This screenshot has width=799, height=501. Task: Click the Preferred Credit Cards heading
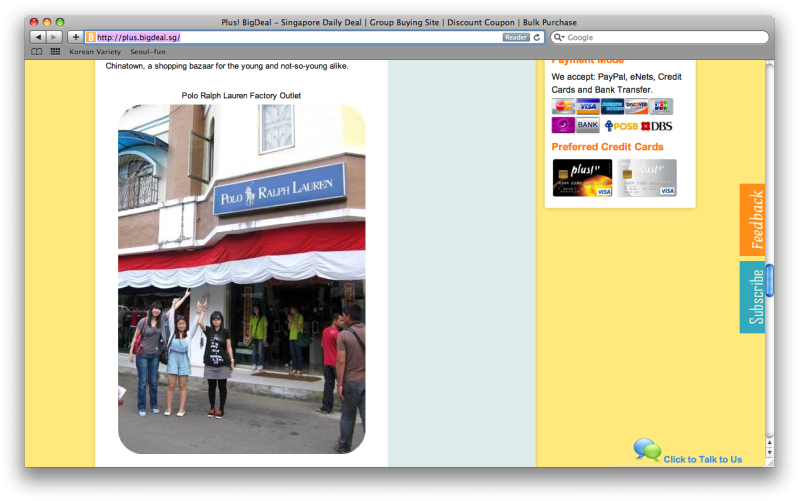[607, 147]
